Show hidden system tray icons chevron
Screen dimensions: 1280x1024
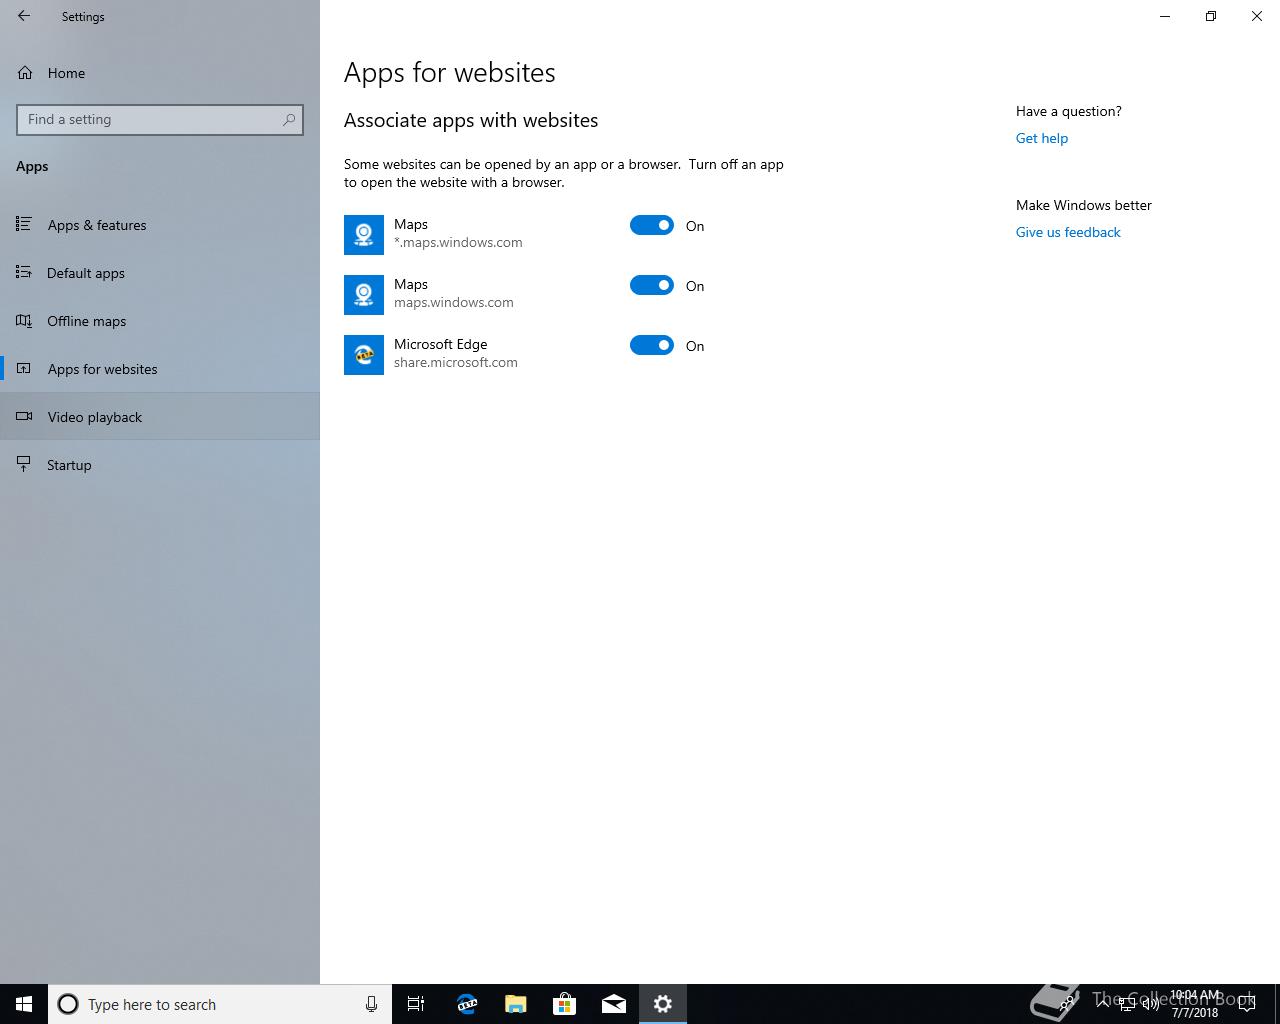point(1101,1004)
